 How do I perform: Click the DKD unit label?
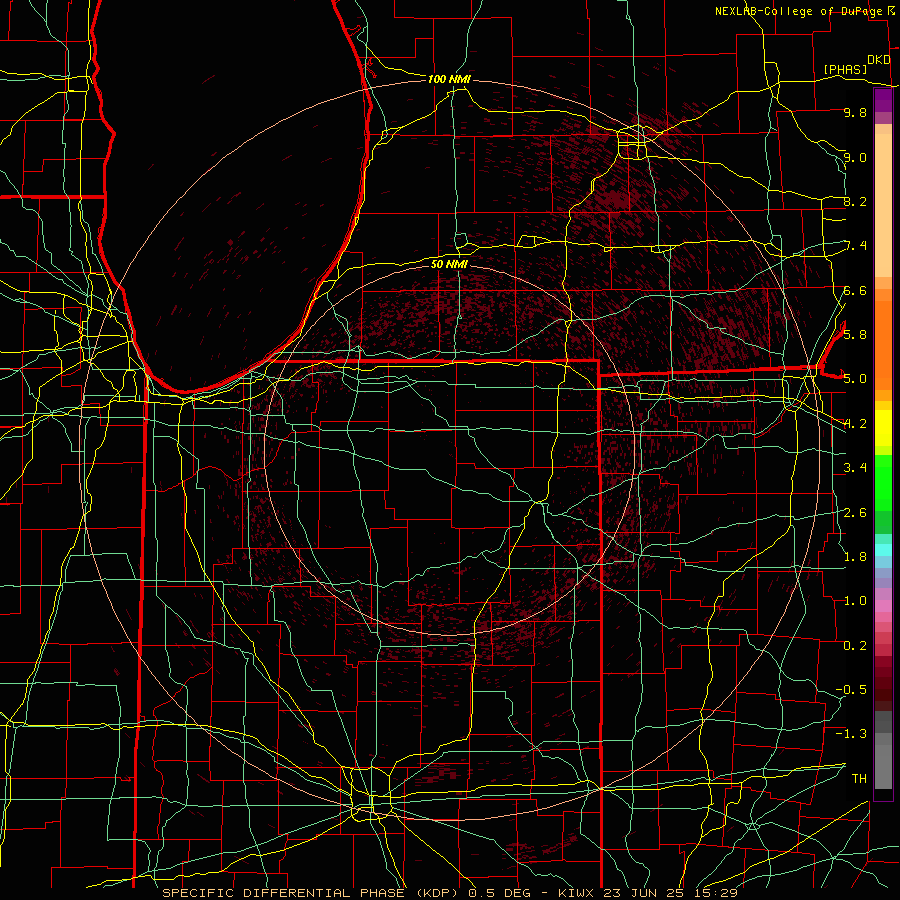tap(879, 60)
